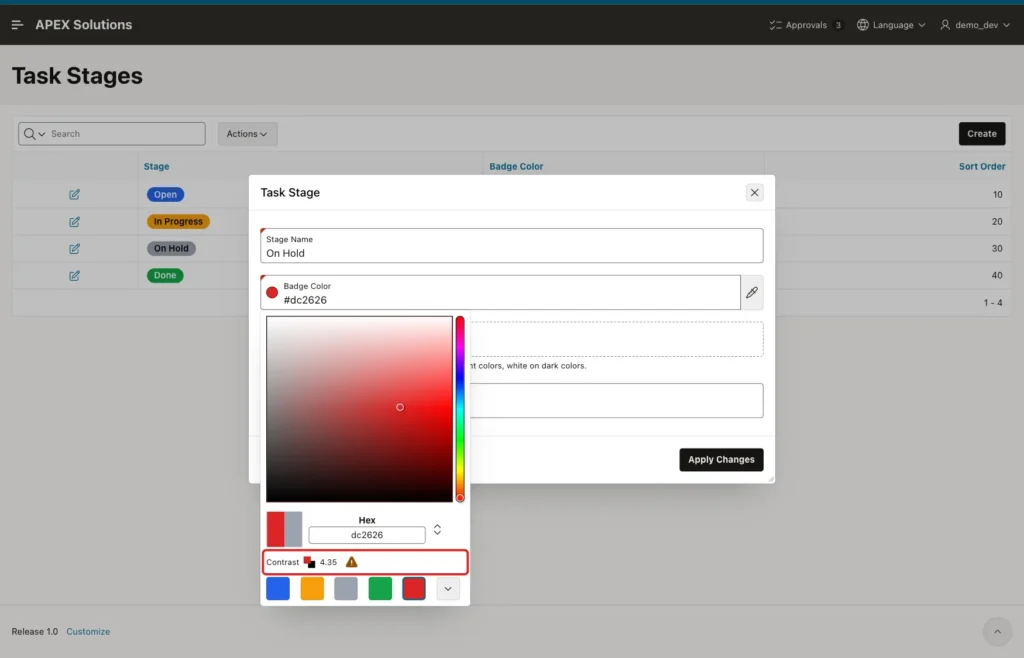The height and width of the screenshot is (658, 1024).
Task: Click the contrast color pair icon
Action: [x=310, y=562]
